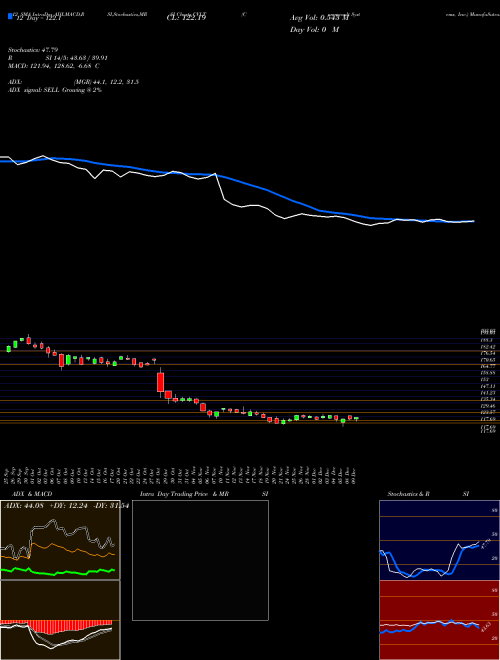Click the 'Stochastics & RSI' panel title
Image resolution: width=500 pixels, height=660 pixels.
[x=428, y=494]
